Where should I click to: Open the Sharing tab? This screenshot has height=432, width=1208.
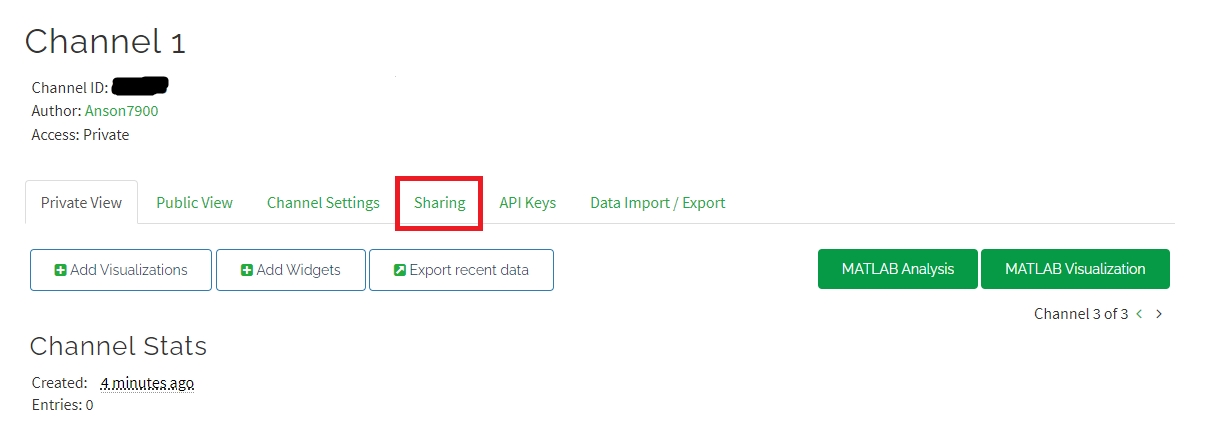(440, 202)
